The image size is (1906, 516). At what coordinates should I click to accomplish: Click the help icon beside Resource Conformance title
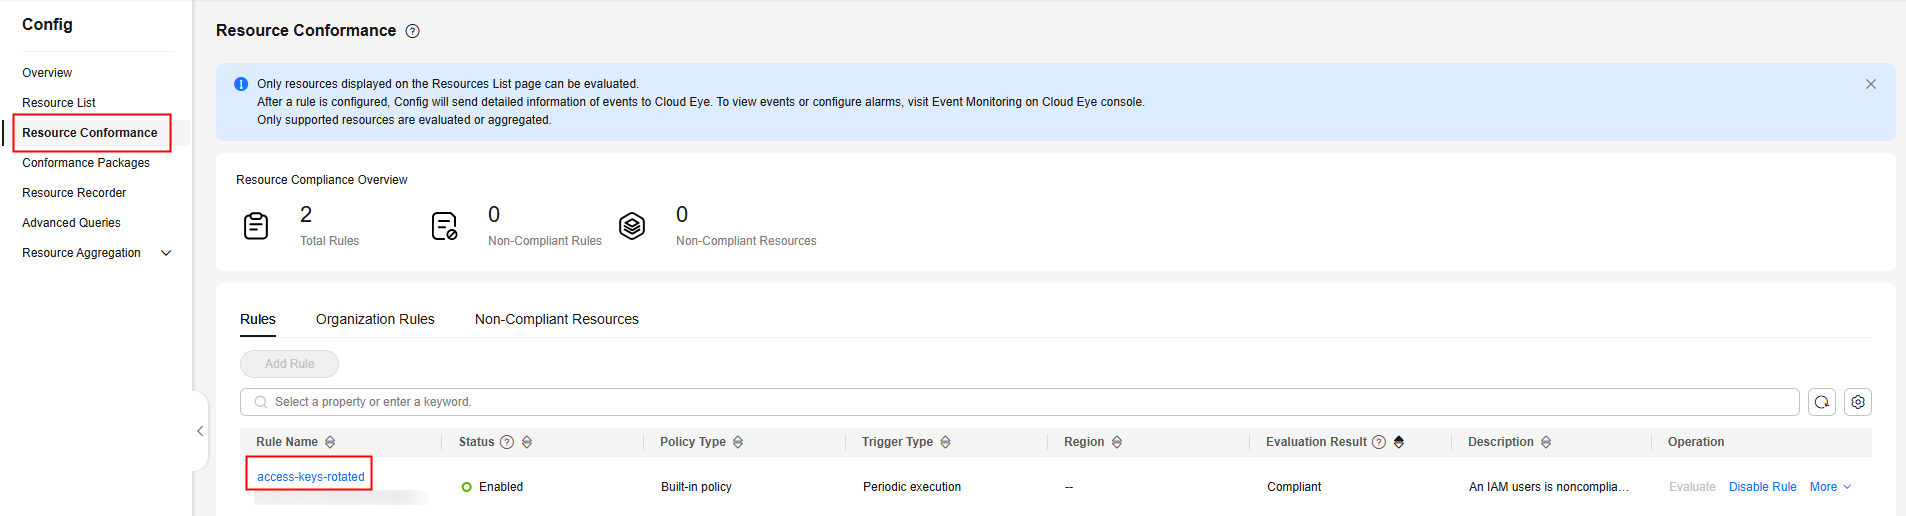click(x=413, y=31)
